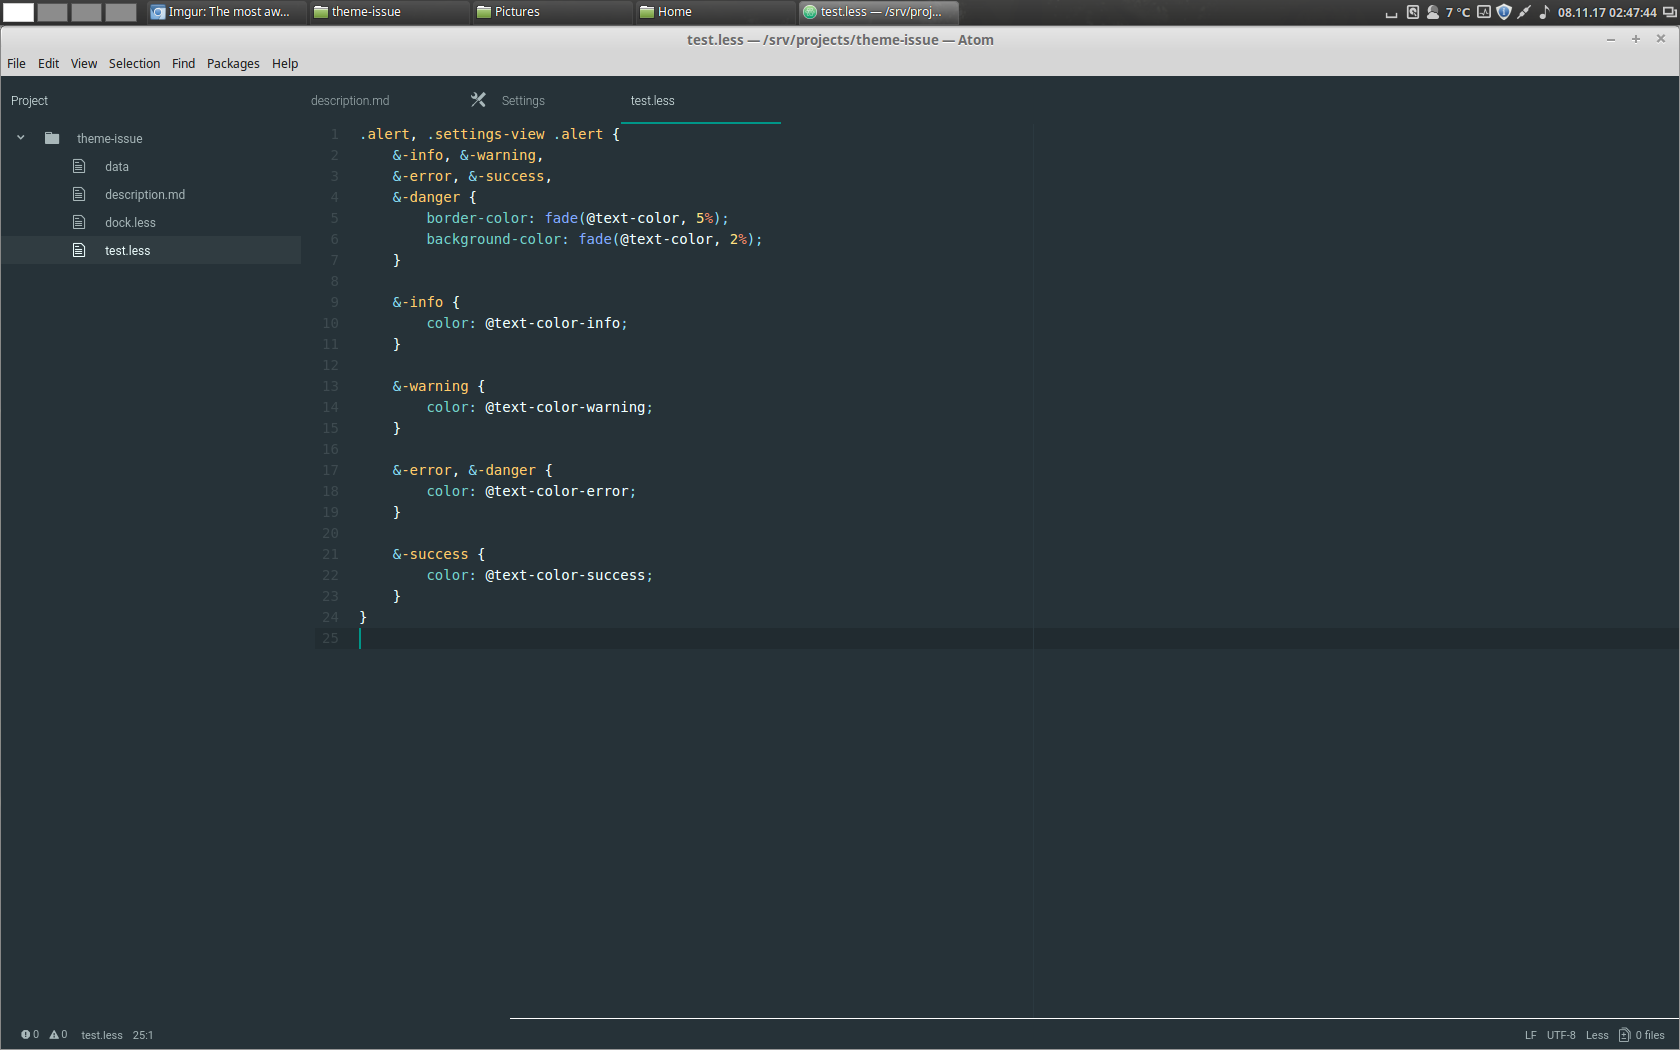Switch to Pictures folder window in taskbar

point(551,12)
